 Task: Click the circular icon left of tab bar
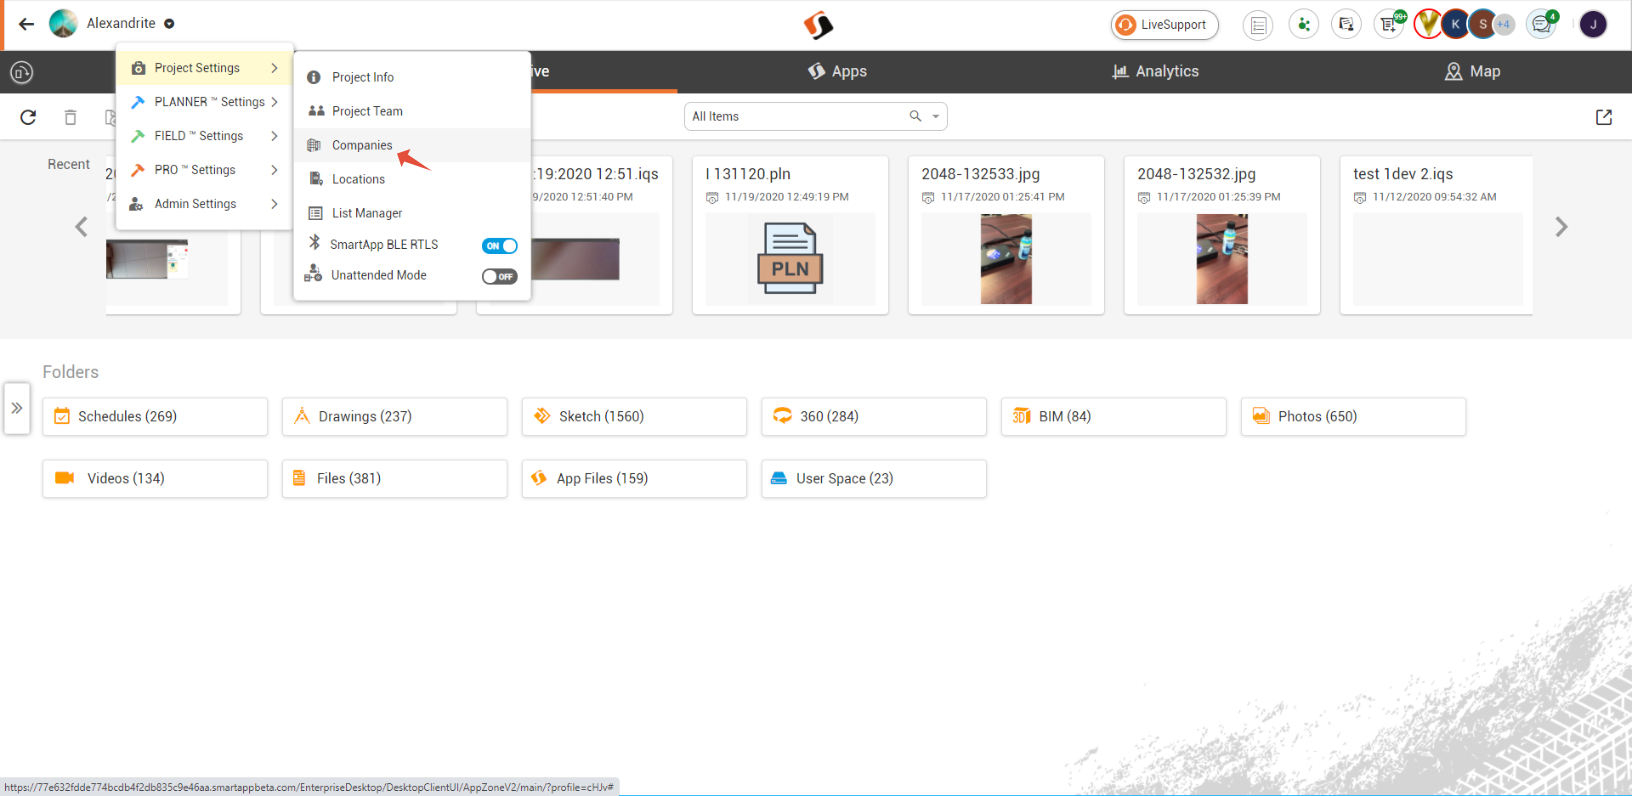pyautogui.click(x=21, y=72)
